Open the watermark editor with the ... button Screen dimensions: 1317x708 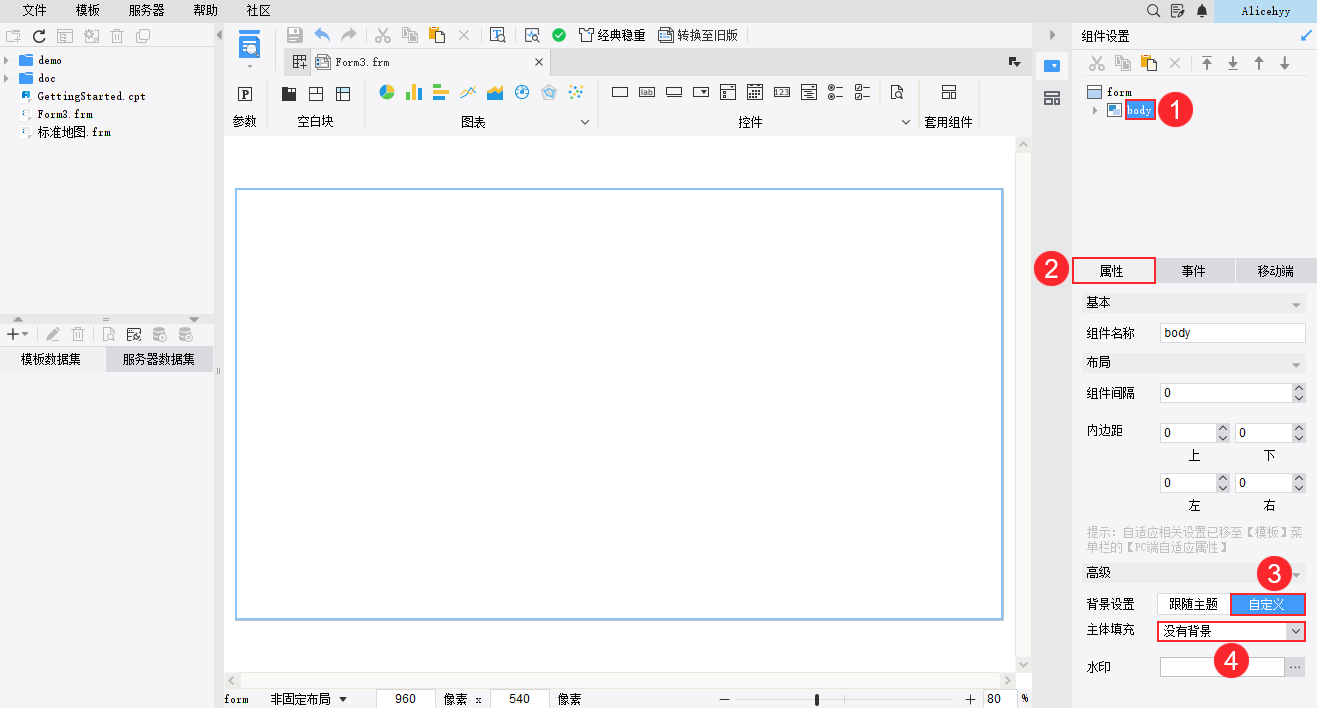point(1297,666)
